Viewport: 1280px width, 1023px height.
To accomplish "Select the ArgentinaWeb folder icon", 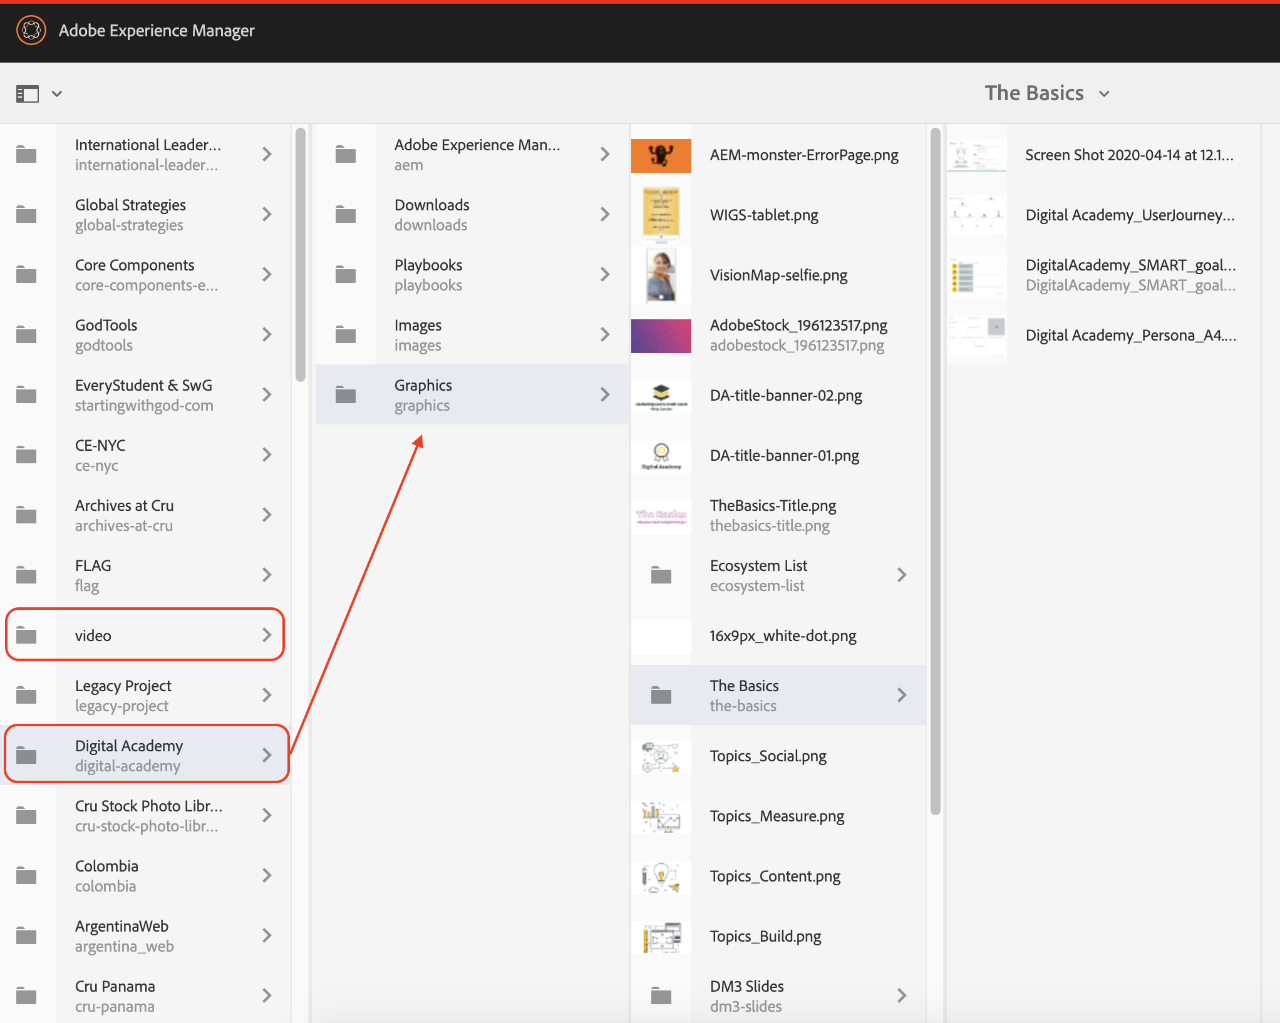I will (x=27, y=936).
